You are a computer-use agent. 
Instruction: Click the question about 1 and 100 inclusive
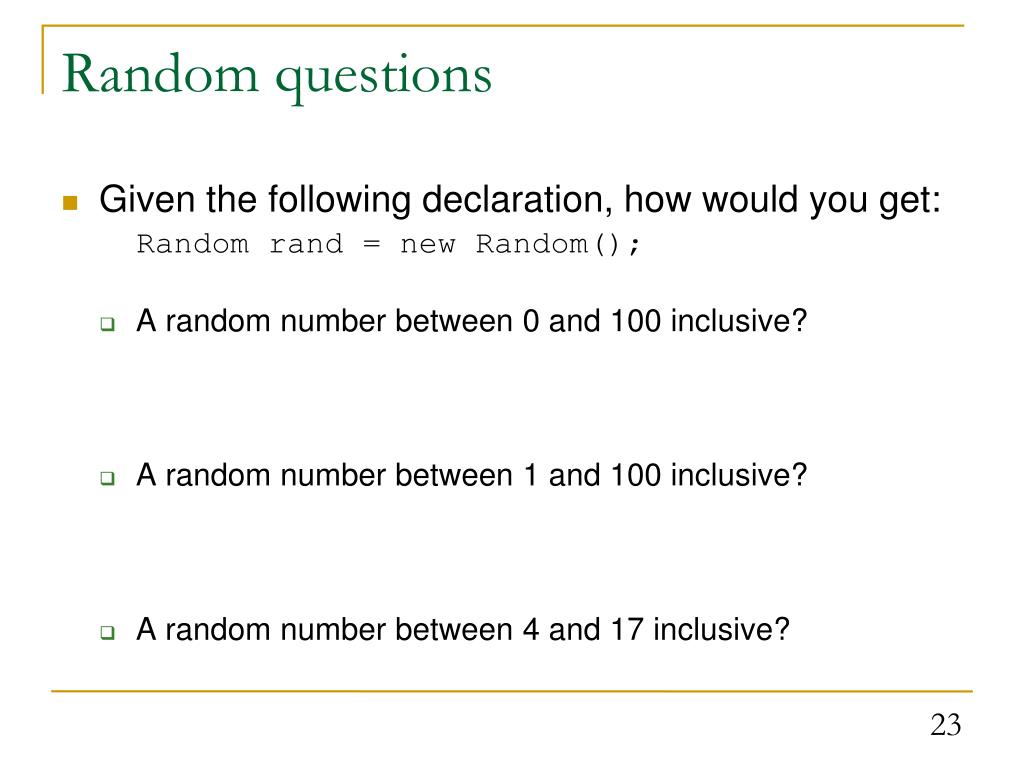pyautogui.click(x=472, y=475)
